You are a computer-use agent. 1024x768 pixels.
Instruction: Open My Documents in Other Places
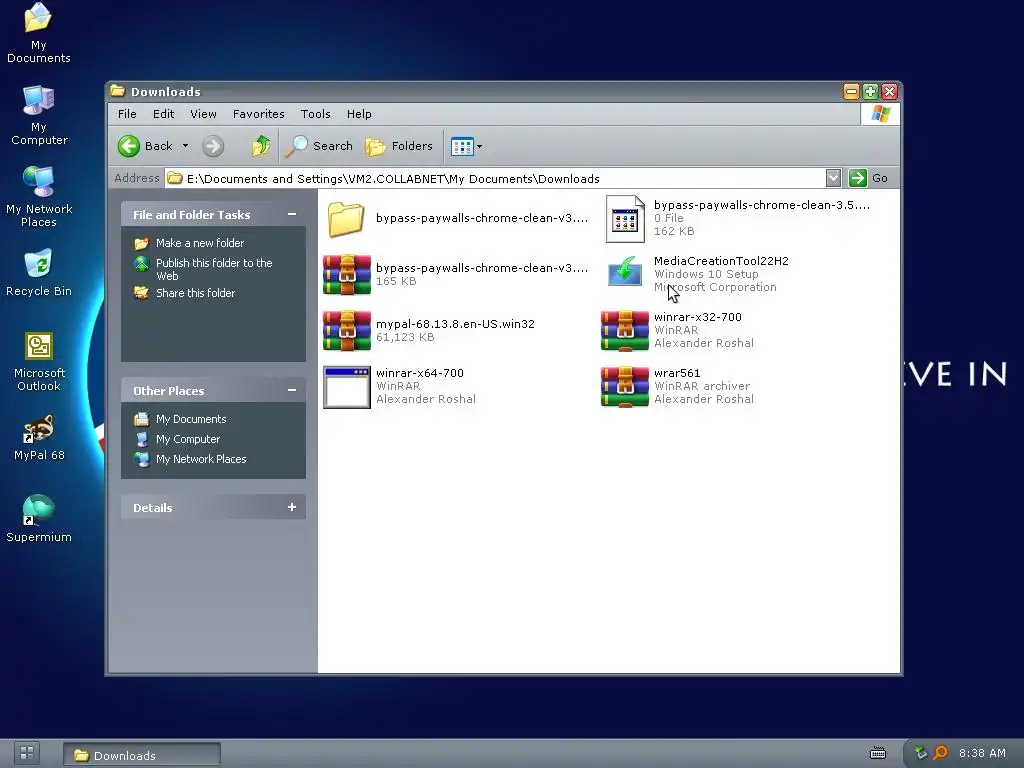pyautogui.click(x=191, y=419)
